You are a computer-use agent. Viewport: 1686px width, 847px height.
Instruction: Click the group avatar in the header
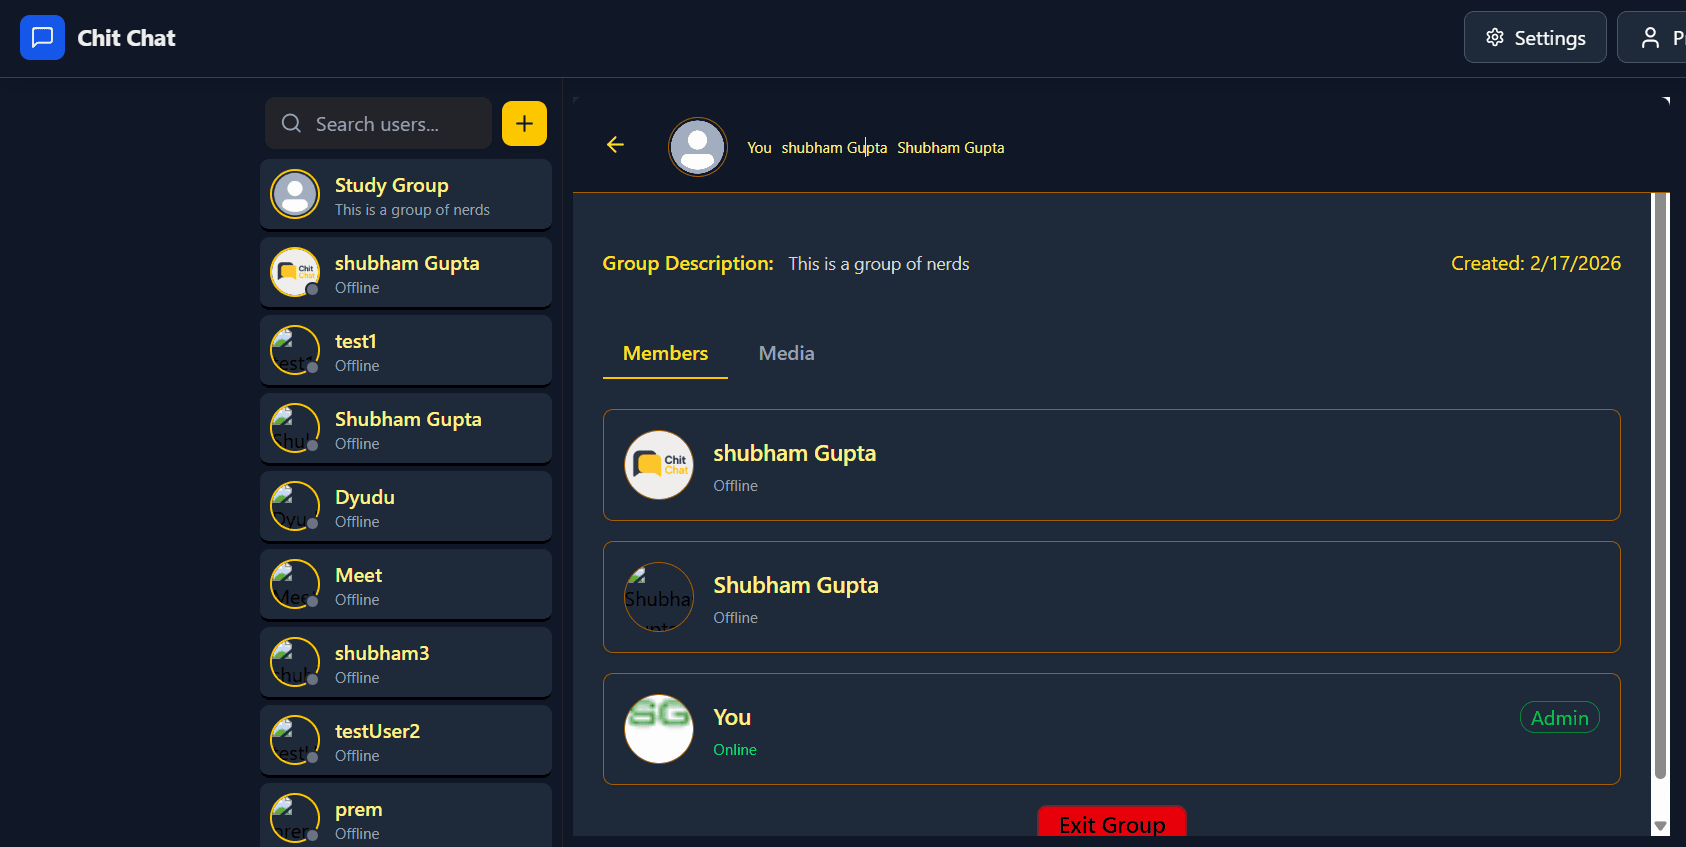[x=697, y=147]
